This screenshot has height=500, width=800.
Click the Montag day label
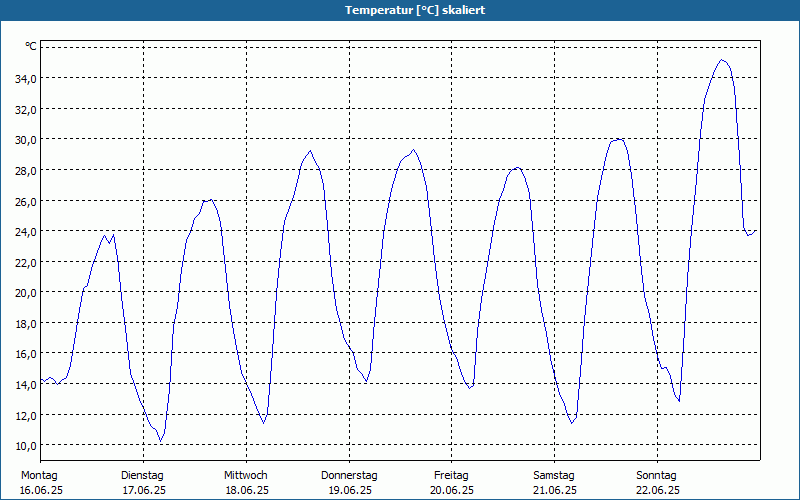(x=39, y=476)
